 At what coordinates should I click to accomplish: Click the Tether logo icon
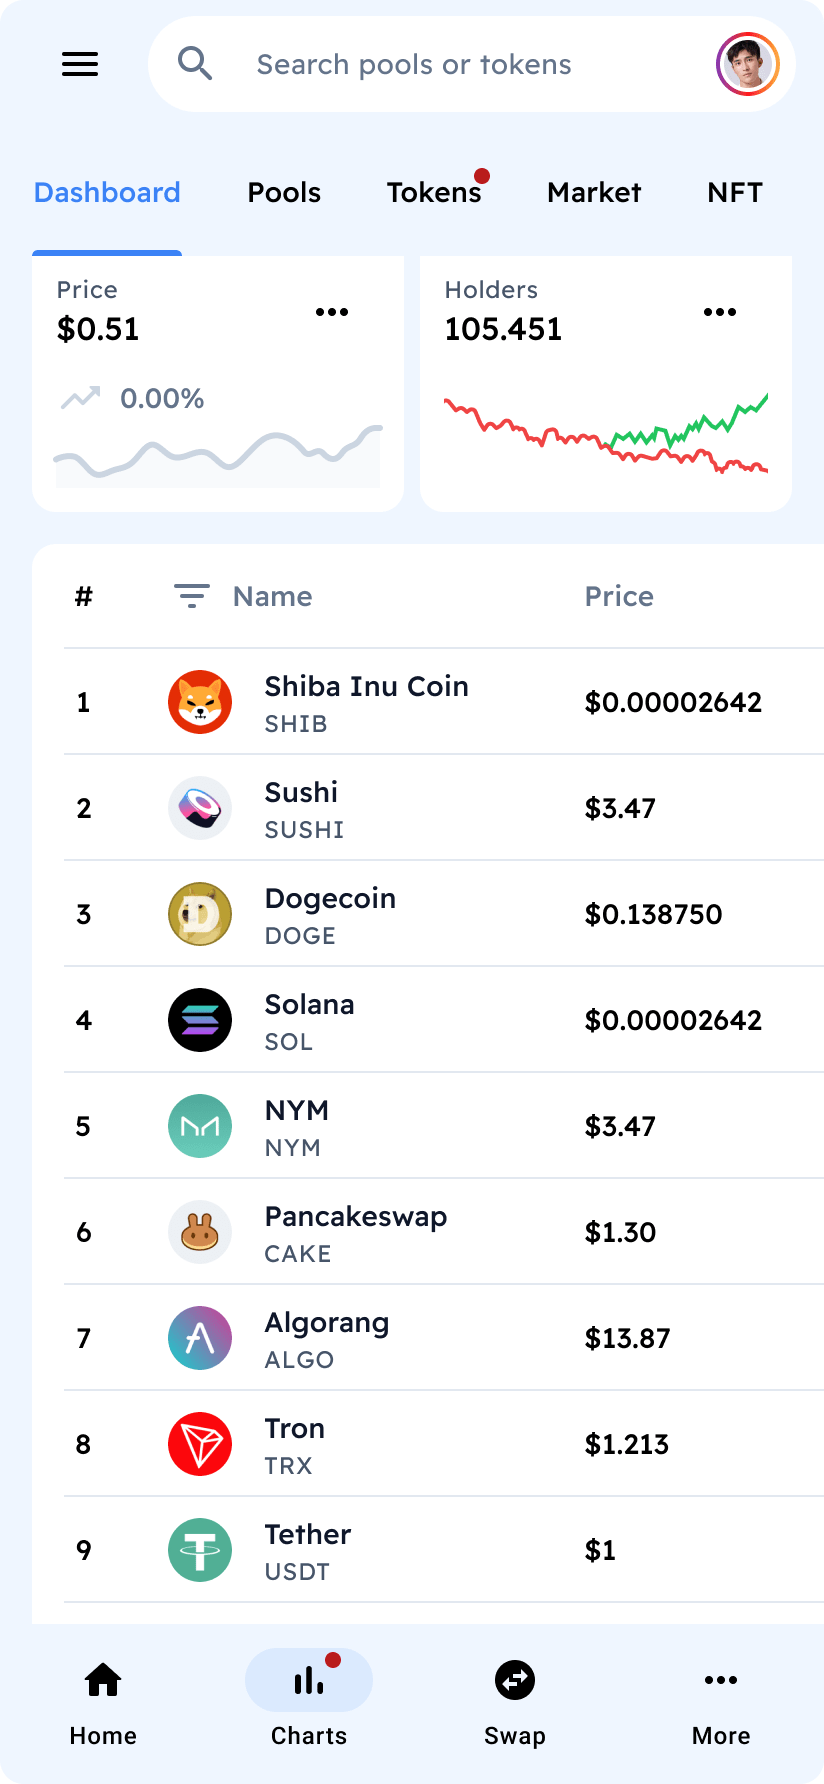[200, 1550]
